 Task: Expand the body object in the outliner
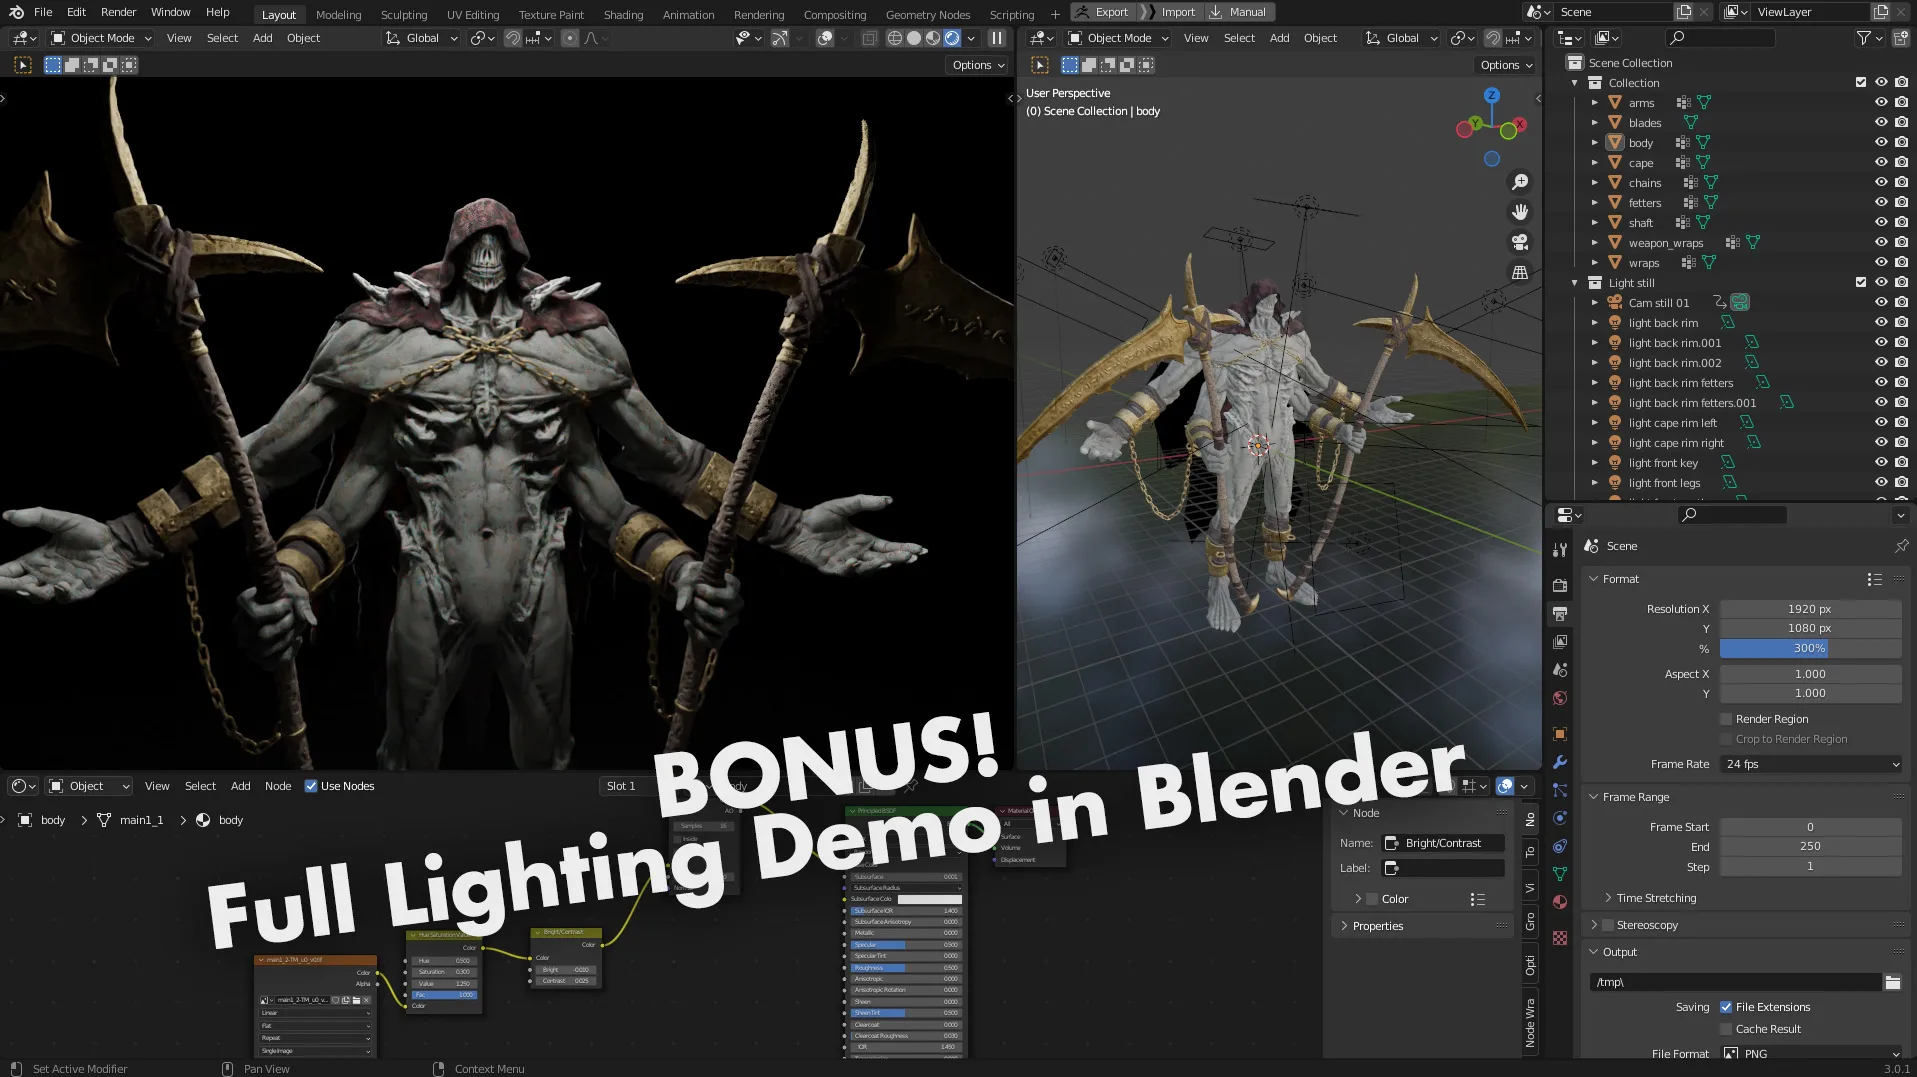tap(1595, 142)
